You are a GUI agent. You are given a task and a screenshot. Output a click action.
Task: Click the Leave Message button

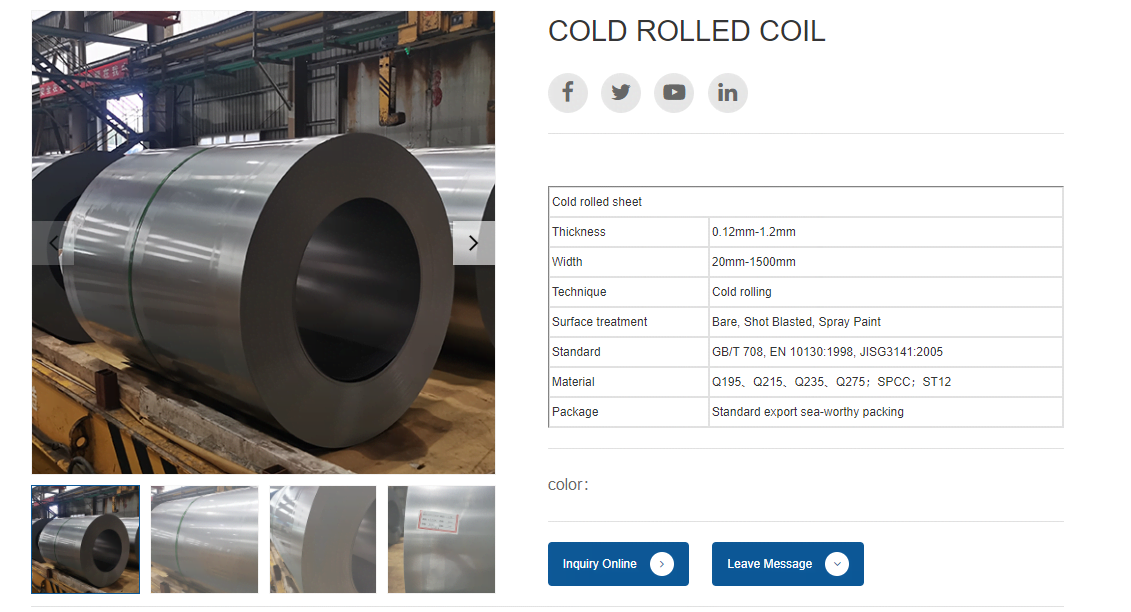[788, 564]
